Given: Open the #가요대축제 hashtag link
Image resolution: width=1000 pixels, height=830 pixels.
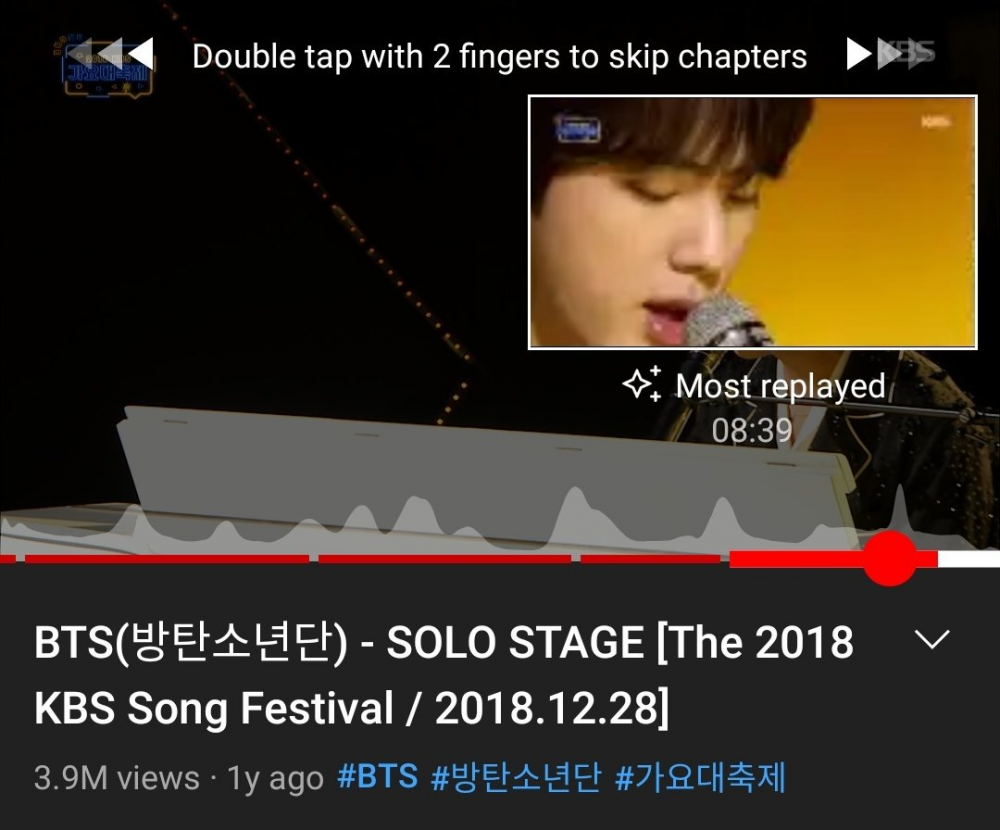Looking at the screenshot, I should 700,777.
